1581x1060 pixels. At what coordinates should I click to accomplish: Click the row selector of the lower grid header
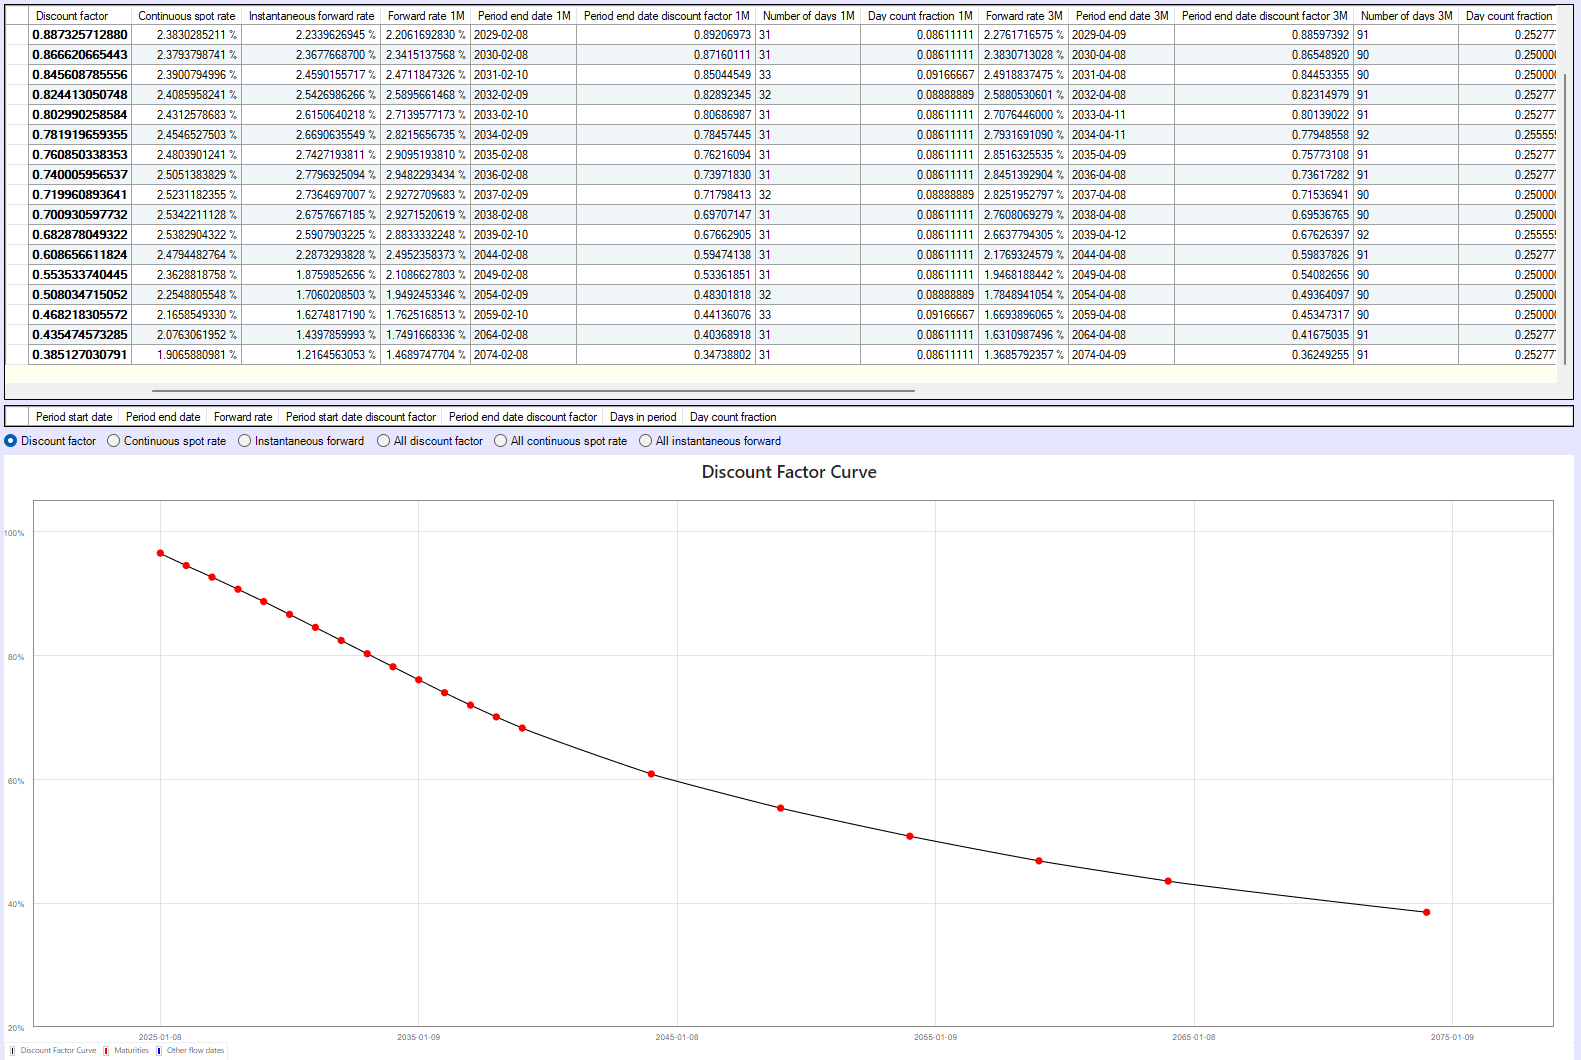tap(17, 417)
